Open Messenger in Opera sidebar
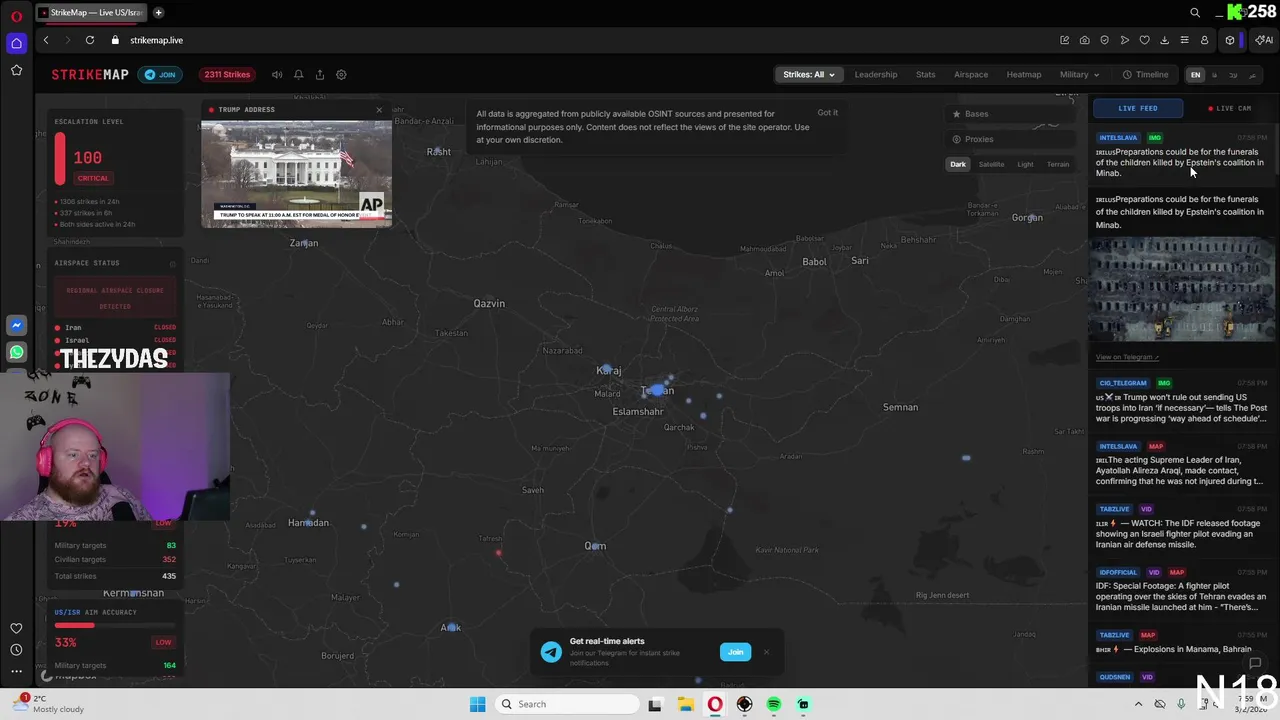Viewport: 1280px width, 720px height. [16, 326]
